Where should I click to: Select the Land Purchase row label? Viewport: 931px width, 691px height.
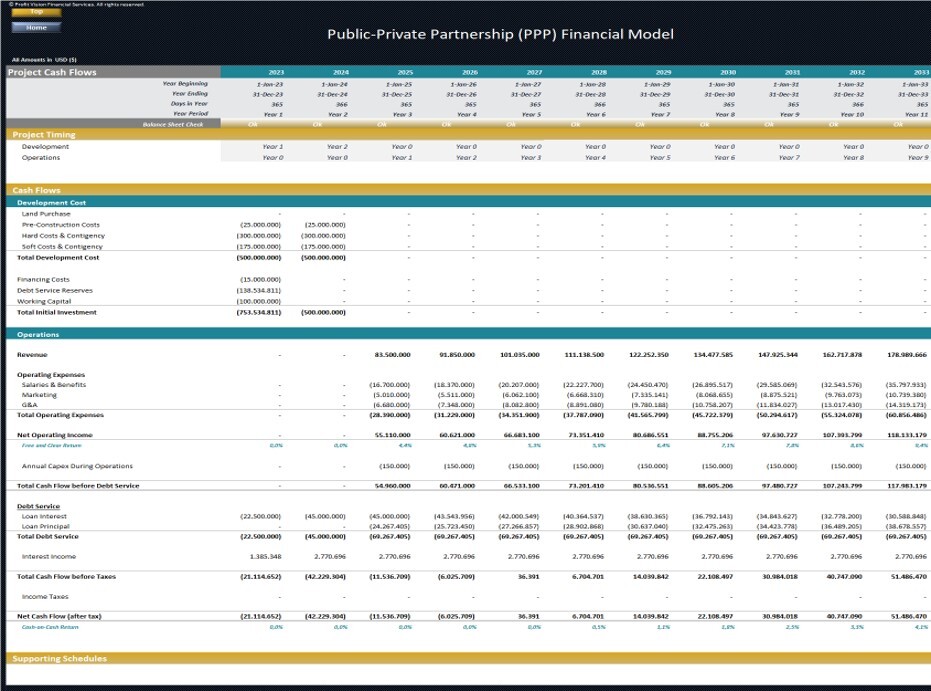(x=46, y=211)
